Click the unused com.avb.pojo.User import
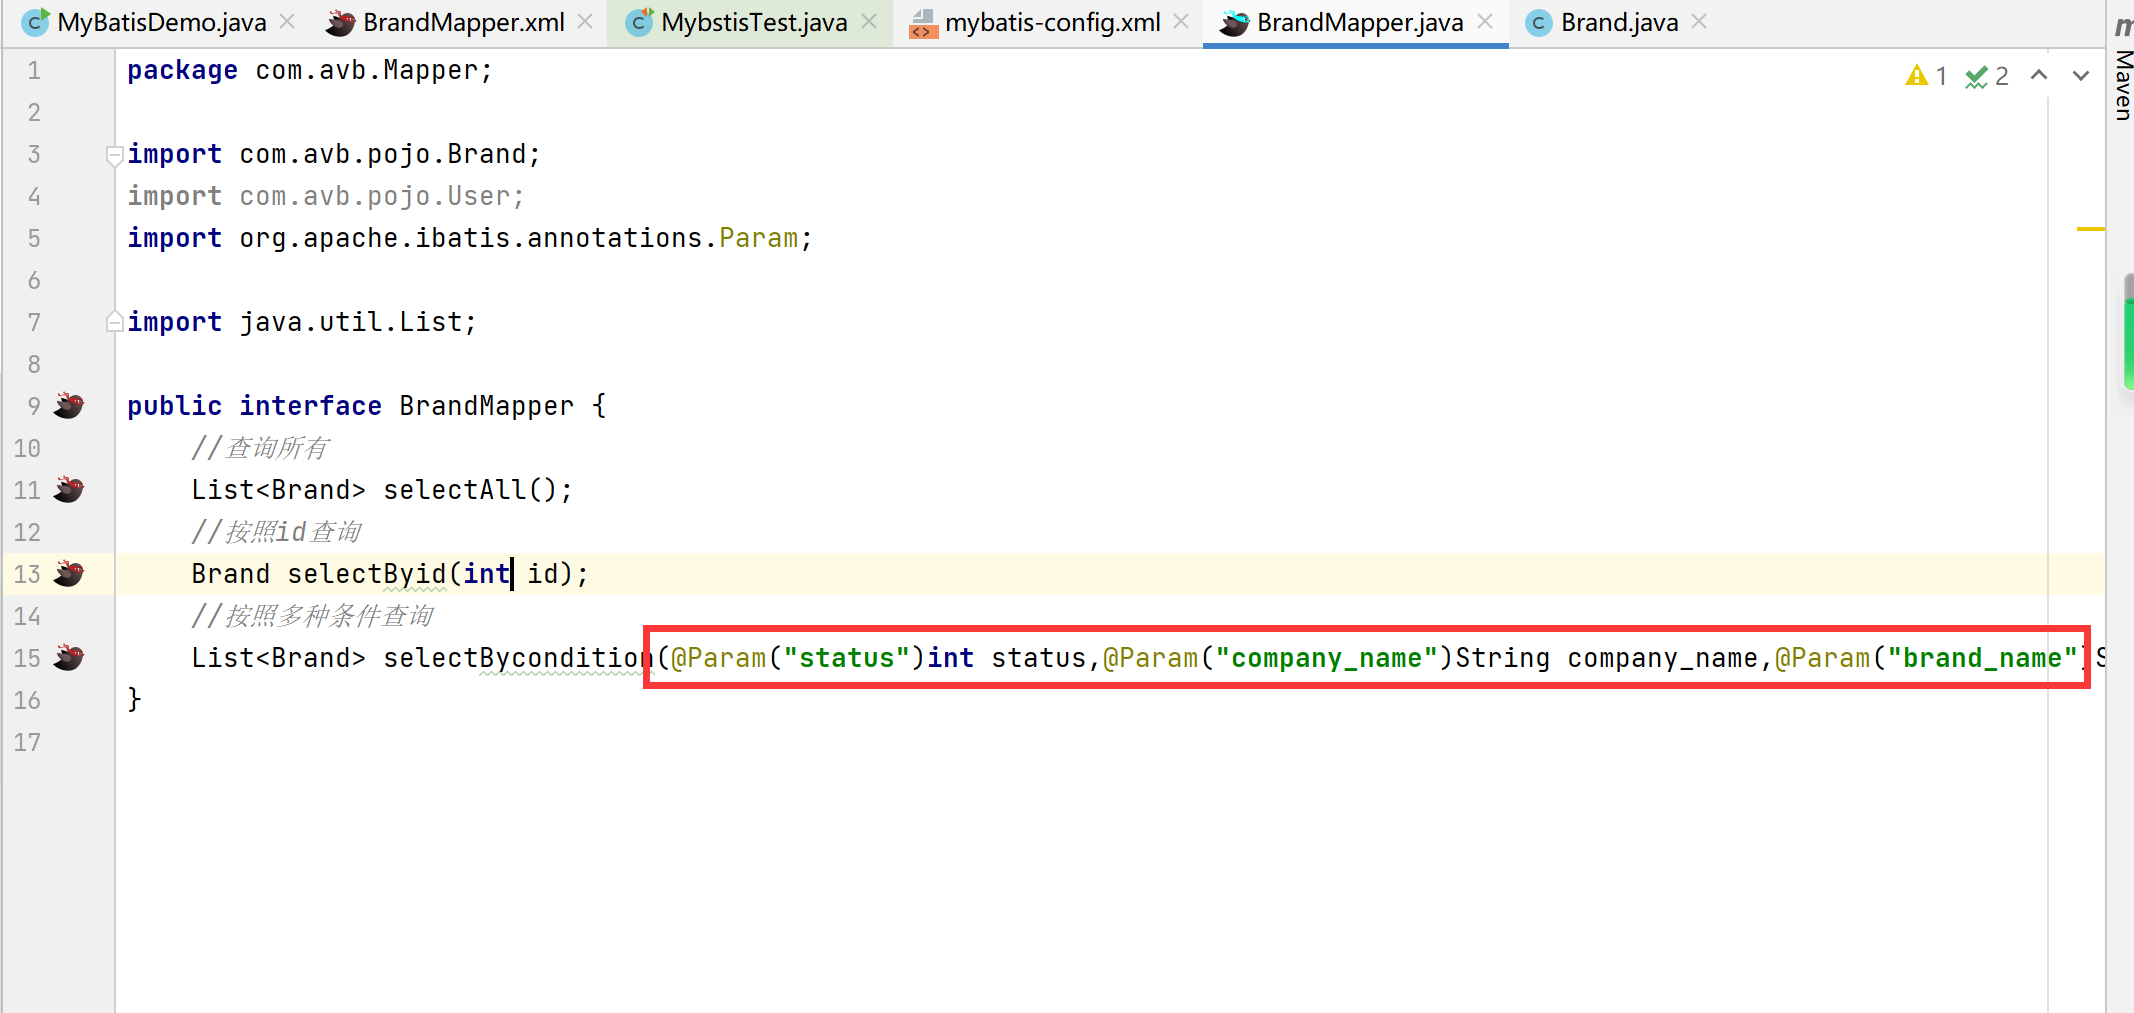 325,196
